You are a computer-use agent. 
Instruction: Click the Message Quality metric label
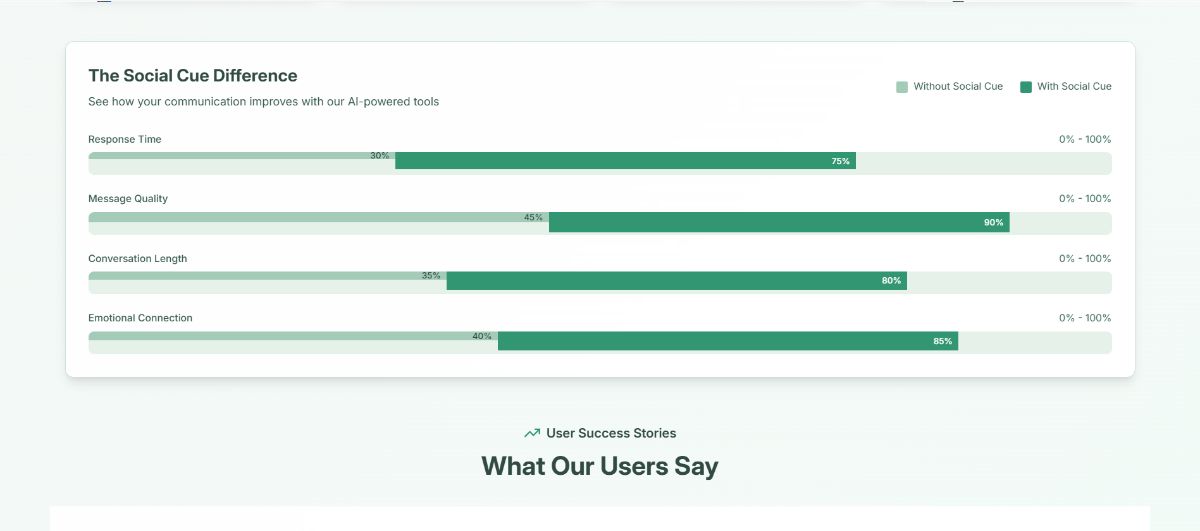pos(128,199)
